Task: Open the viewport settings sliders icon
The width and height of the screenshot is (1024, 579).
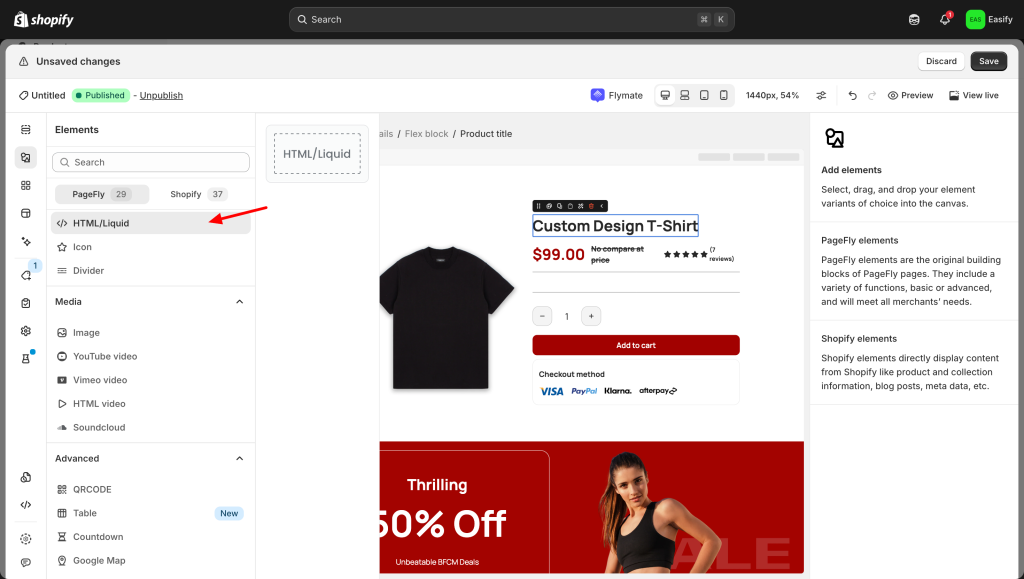Action: click(x=821, y=95)
